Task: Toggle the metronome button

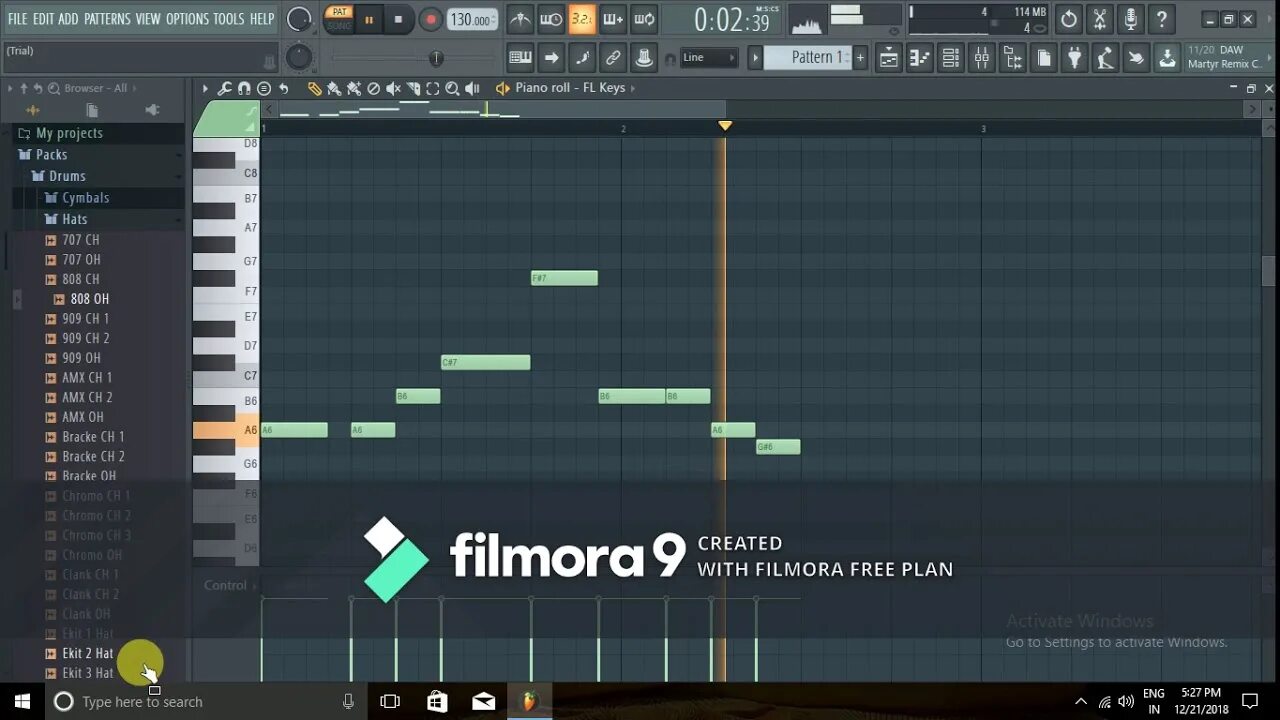Action: (520, 19)
